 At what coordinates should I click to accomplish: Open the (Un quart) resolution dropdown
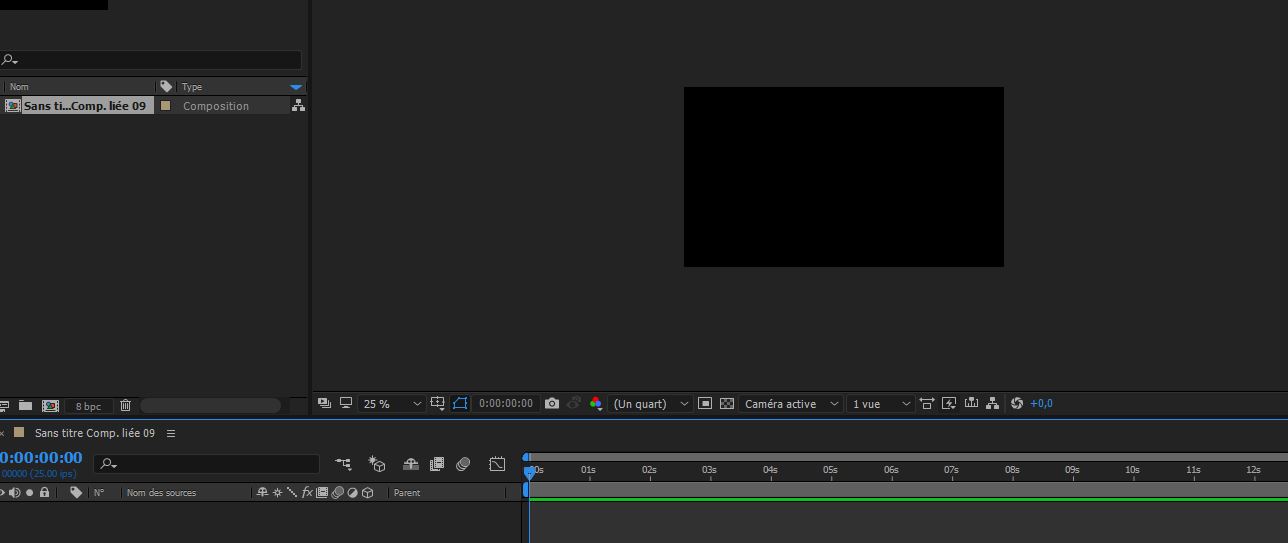(651, 404)
